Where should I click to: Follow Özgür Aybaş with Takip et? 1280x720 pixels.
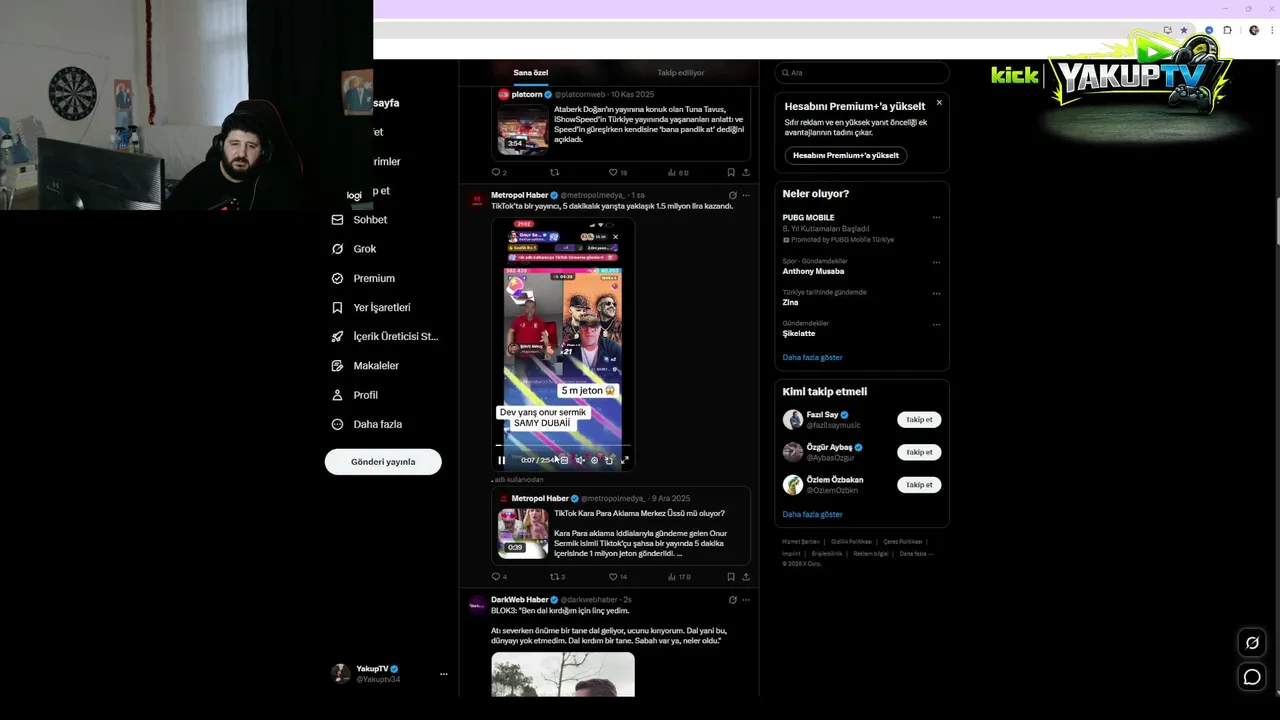[x=919, y=452]
